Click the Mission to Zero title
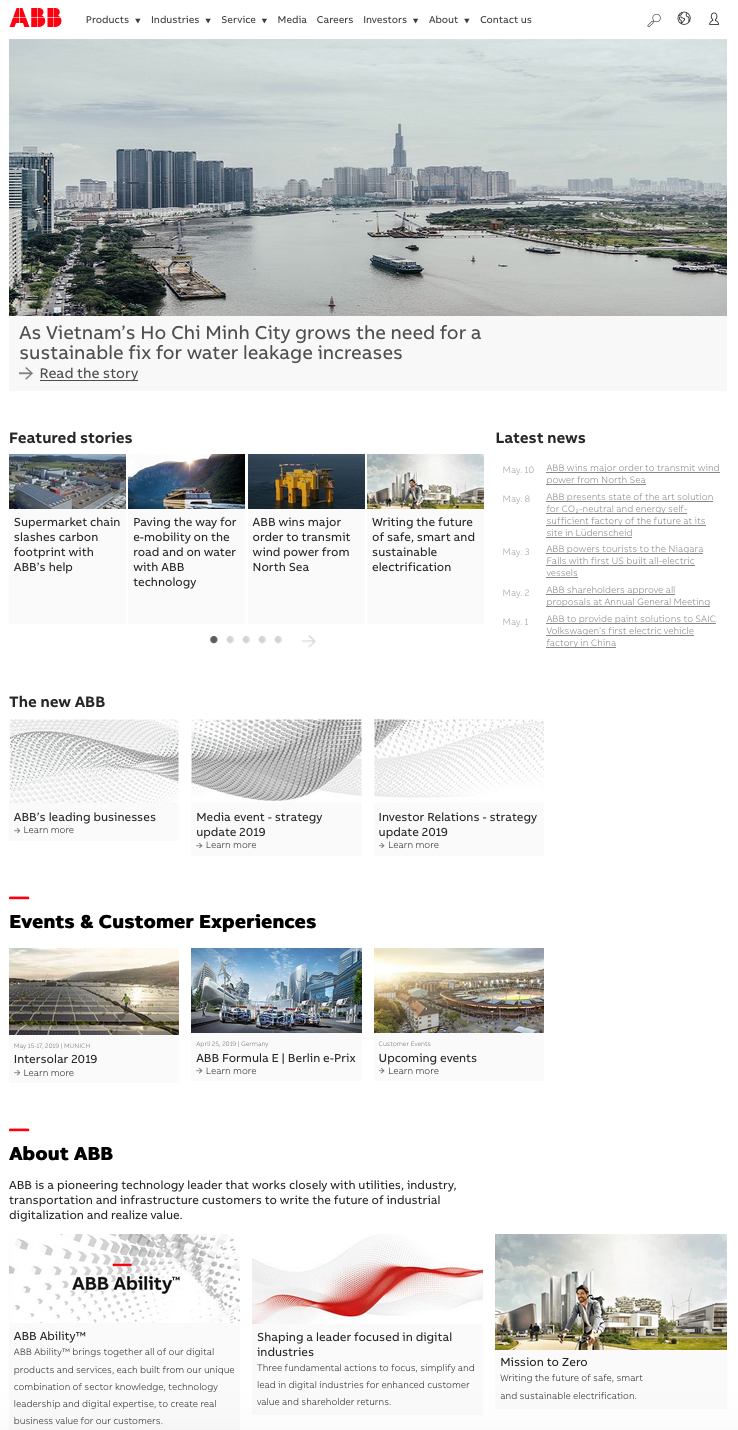 [x=544, y=1362]
